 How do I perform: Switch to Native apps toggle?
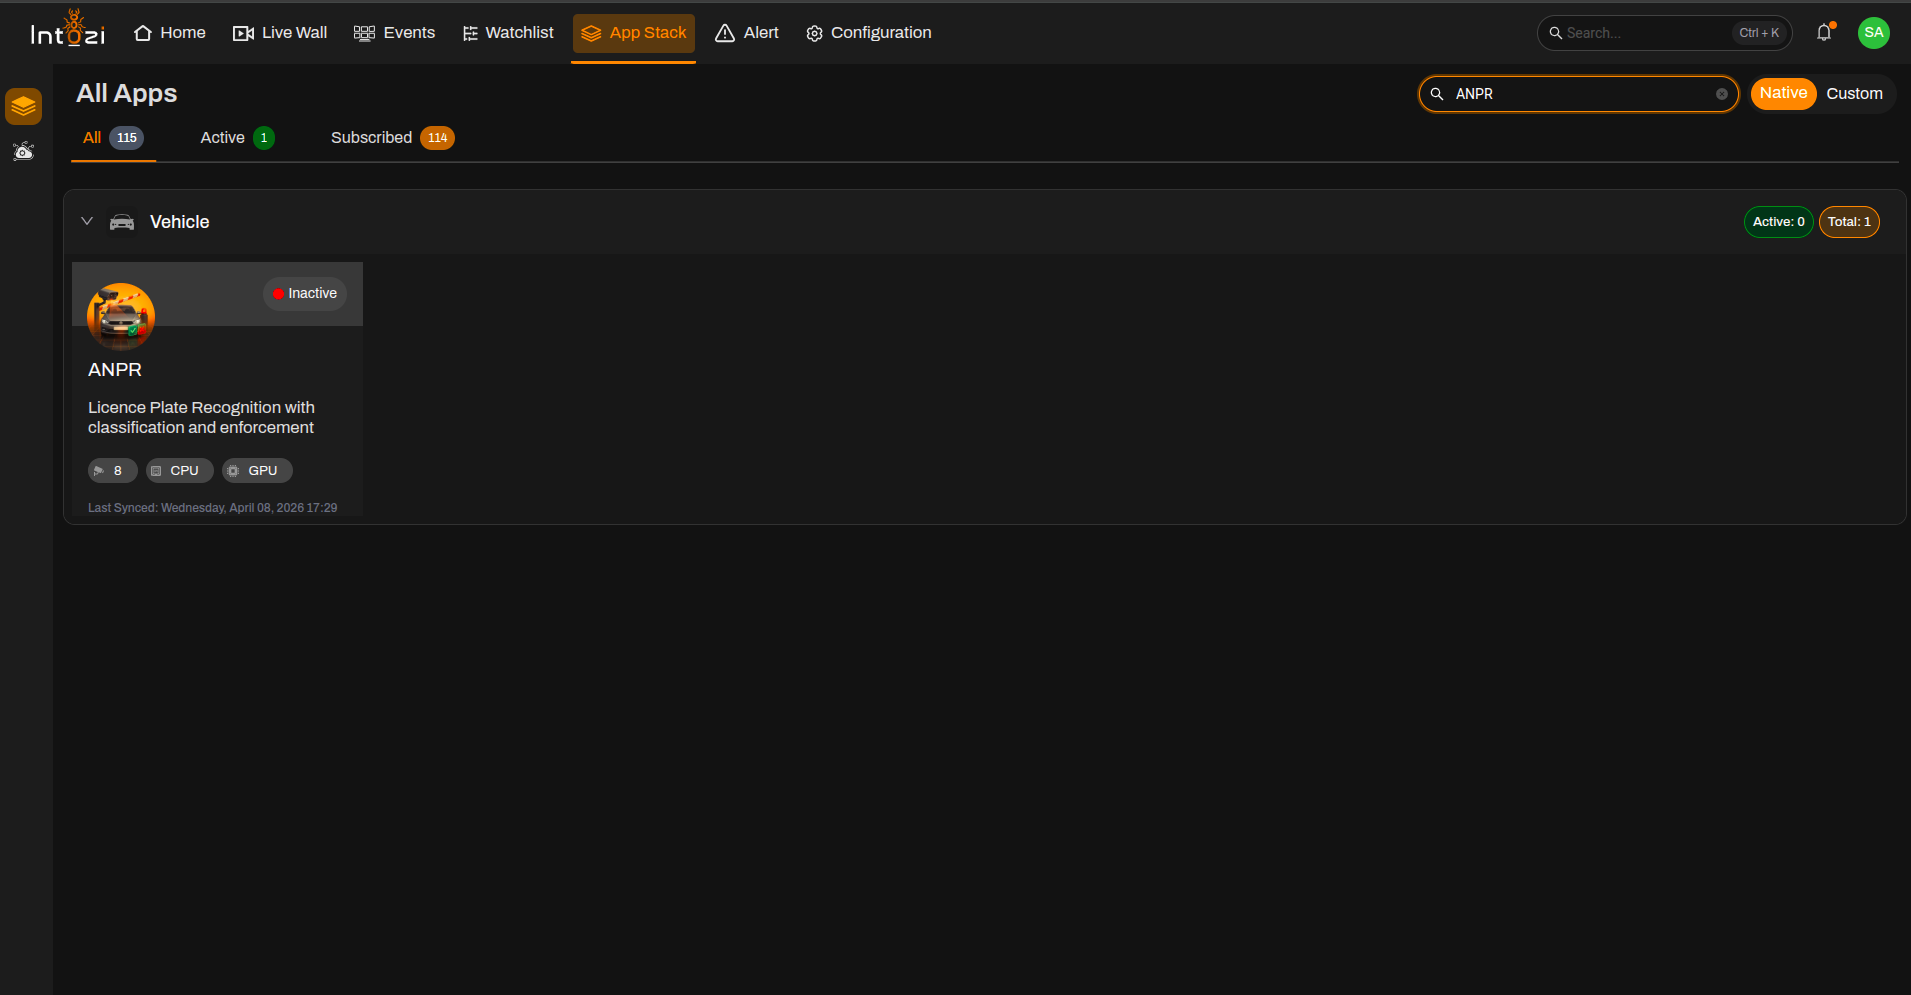coord(1783,94)
